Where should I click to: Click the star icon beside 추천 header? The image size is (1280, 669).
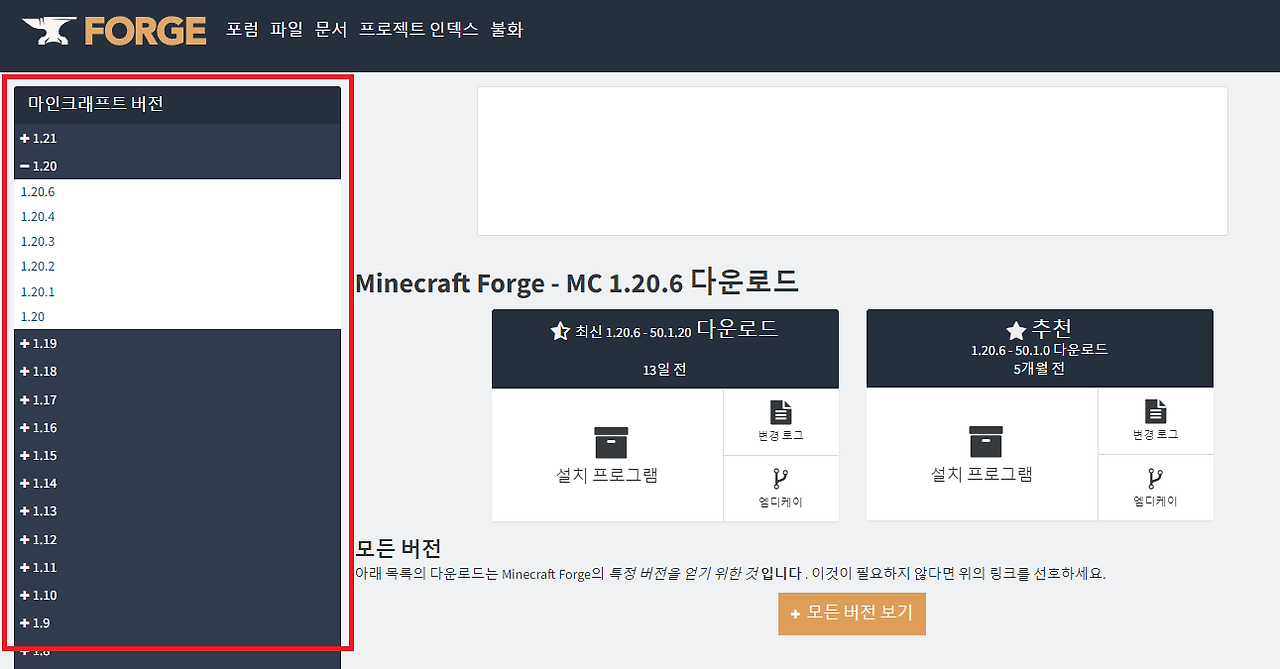click(1016, 330)
